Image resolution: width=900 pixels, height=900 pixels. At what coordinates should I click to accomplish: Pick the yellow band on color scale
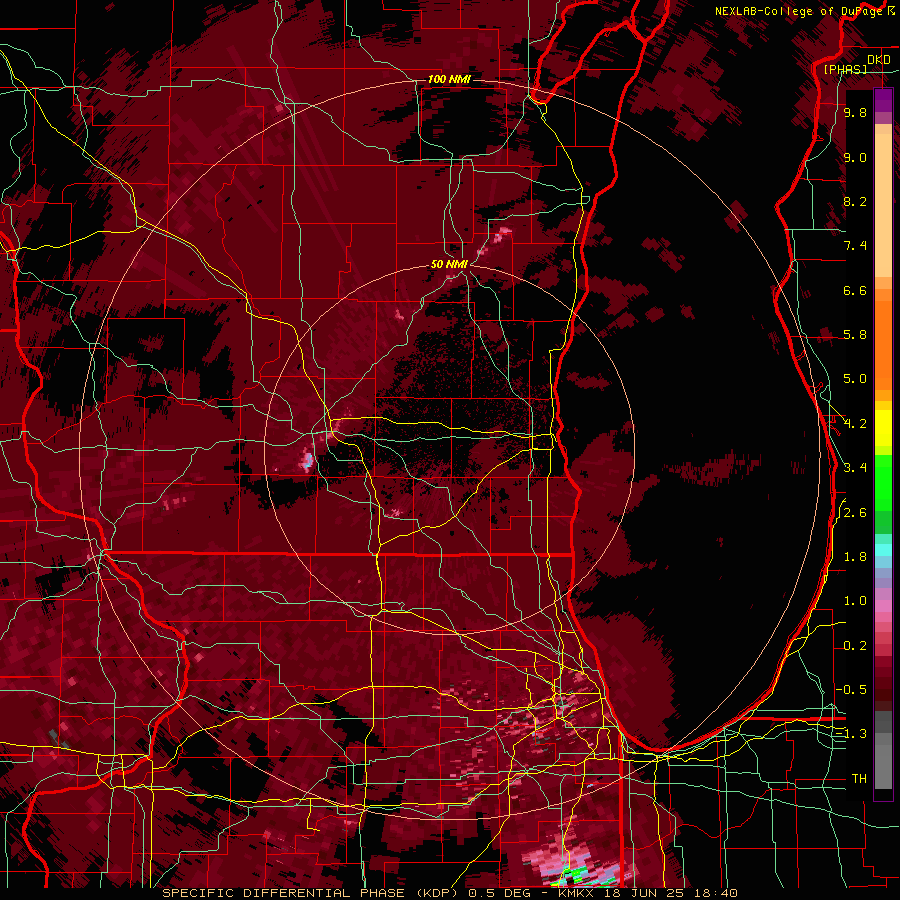pos(883,428)
